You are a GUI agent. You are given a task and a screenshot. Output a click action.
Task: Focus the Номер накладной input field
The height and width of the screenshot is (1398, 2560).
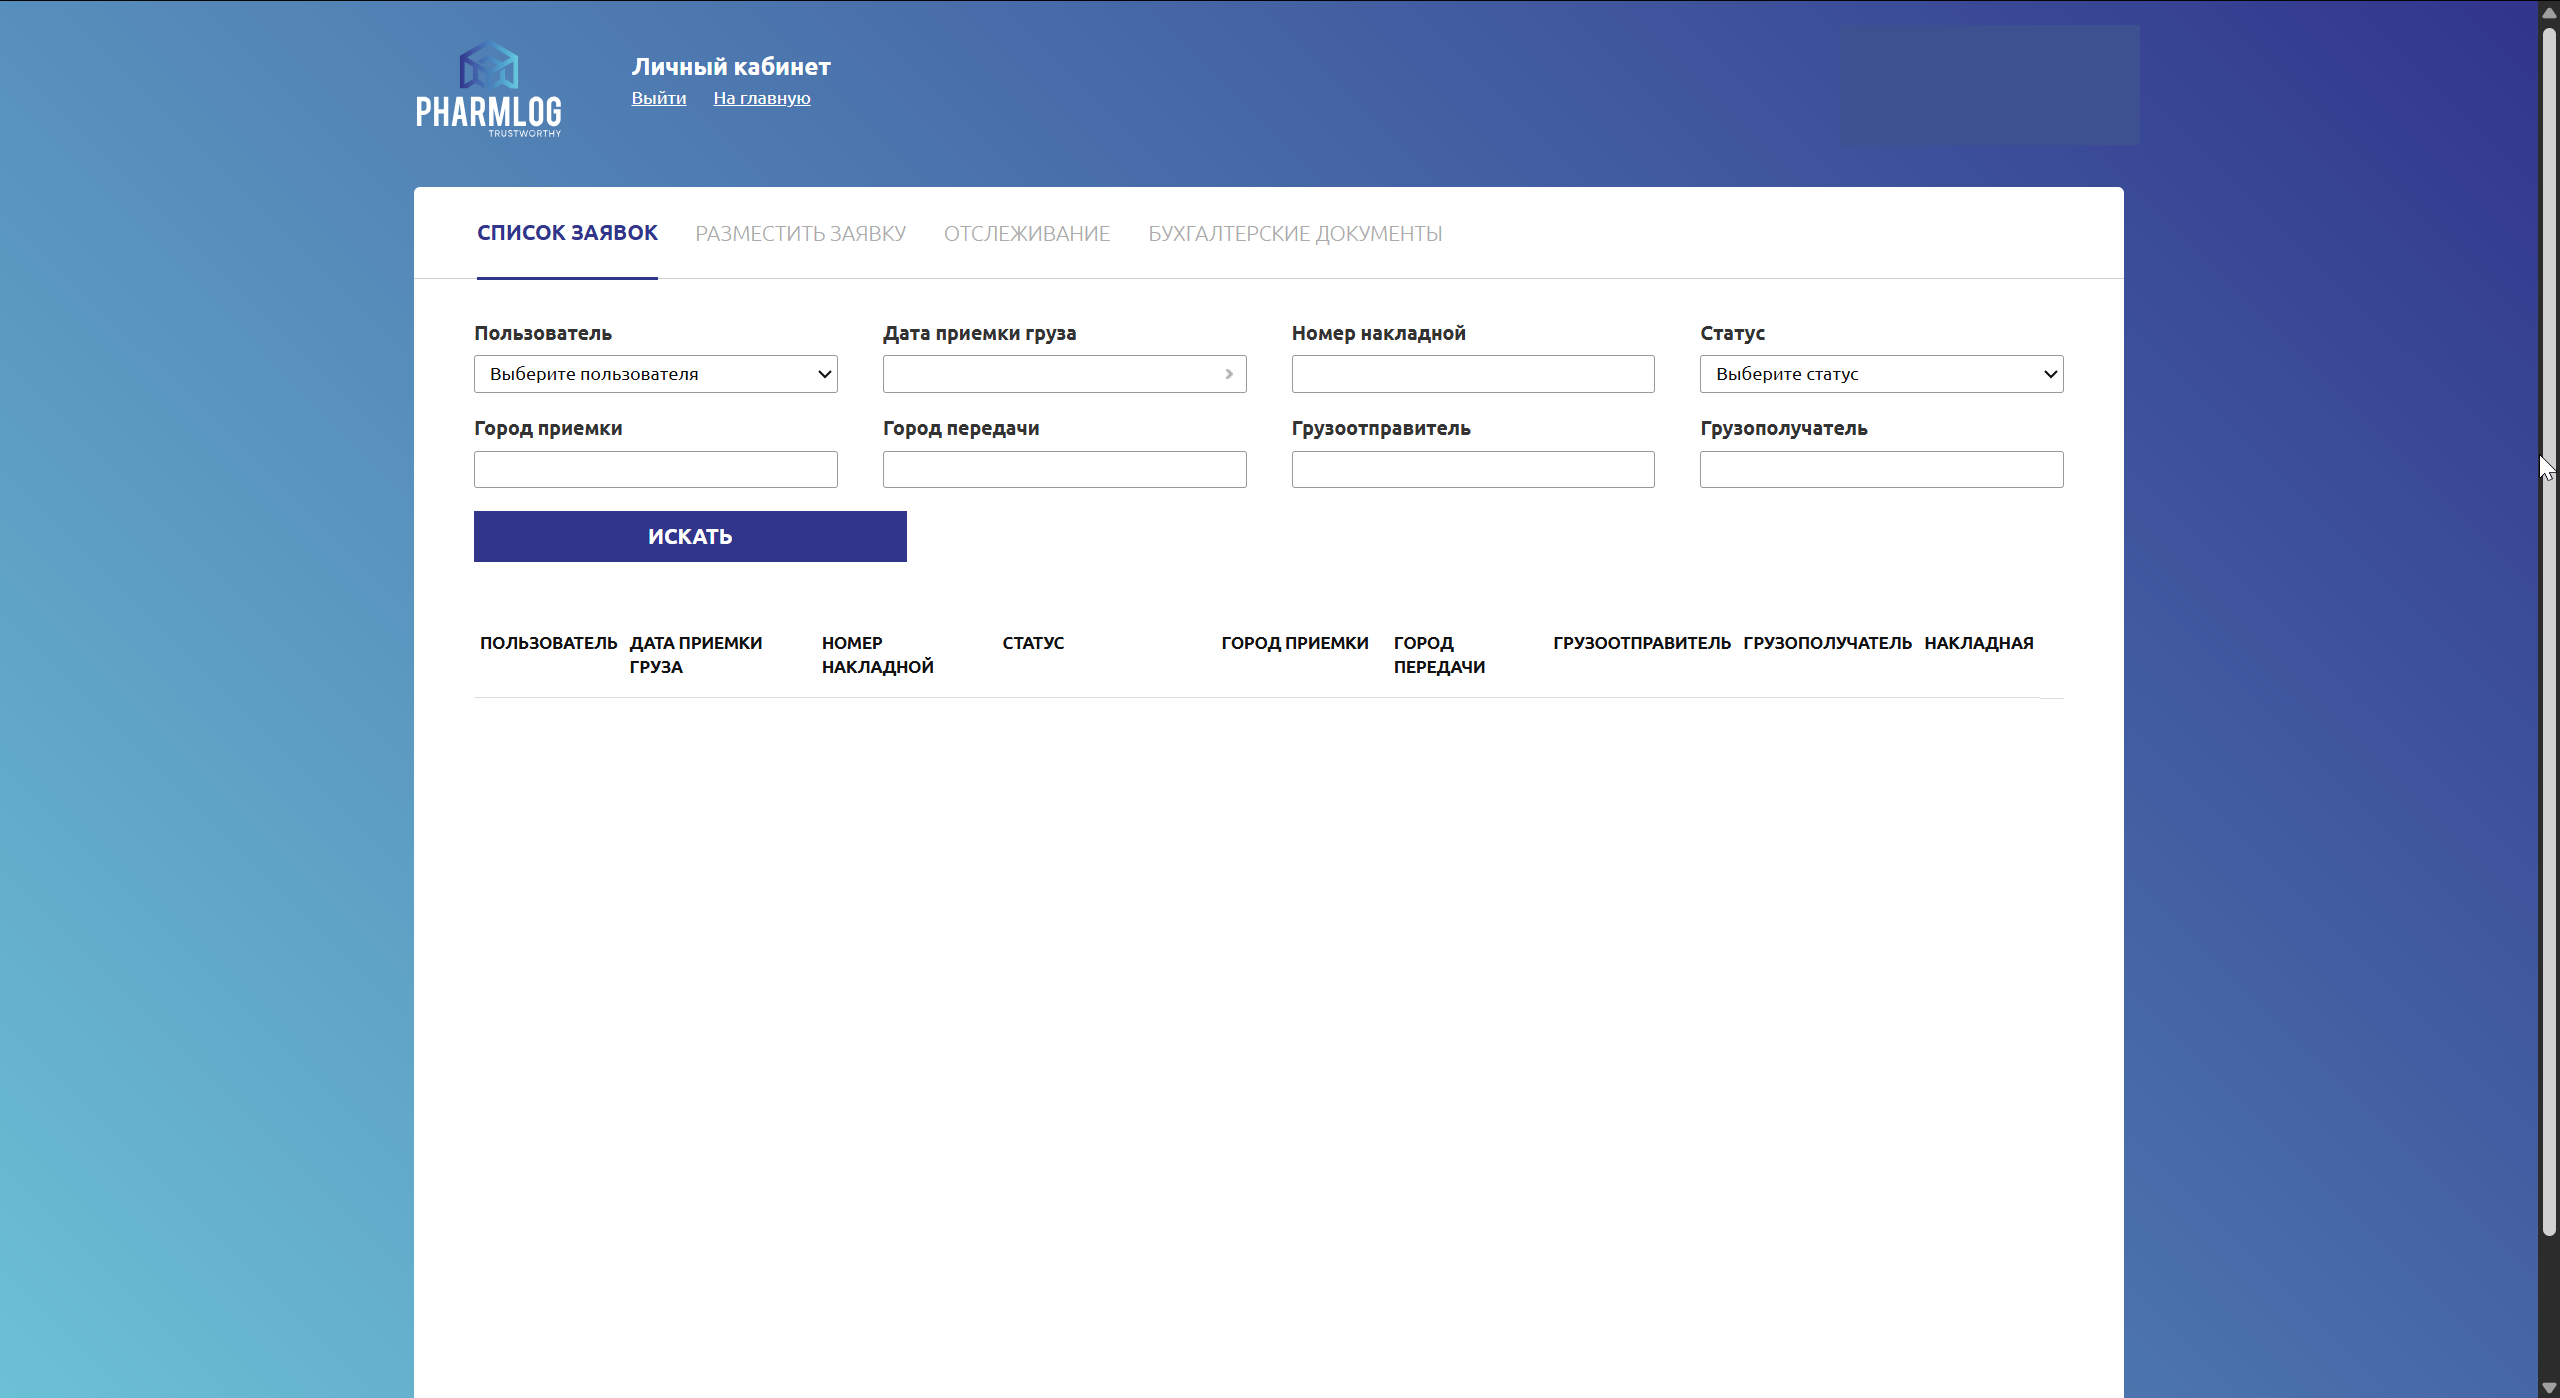tap(1473, 374)
